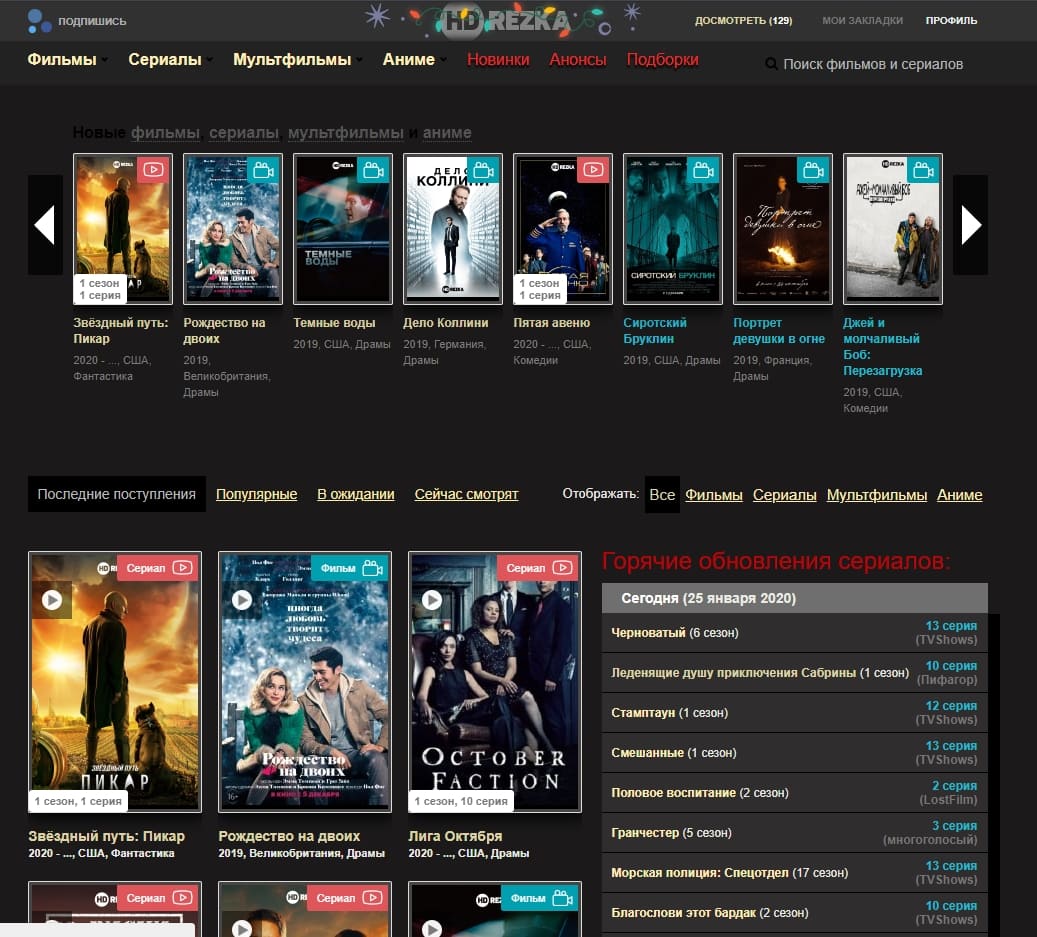Play Звёздный путь: Пикар large poster button
The image size is (1037, 937).
coord(52,600)
